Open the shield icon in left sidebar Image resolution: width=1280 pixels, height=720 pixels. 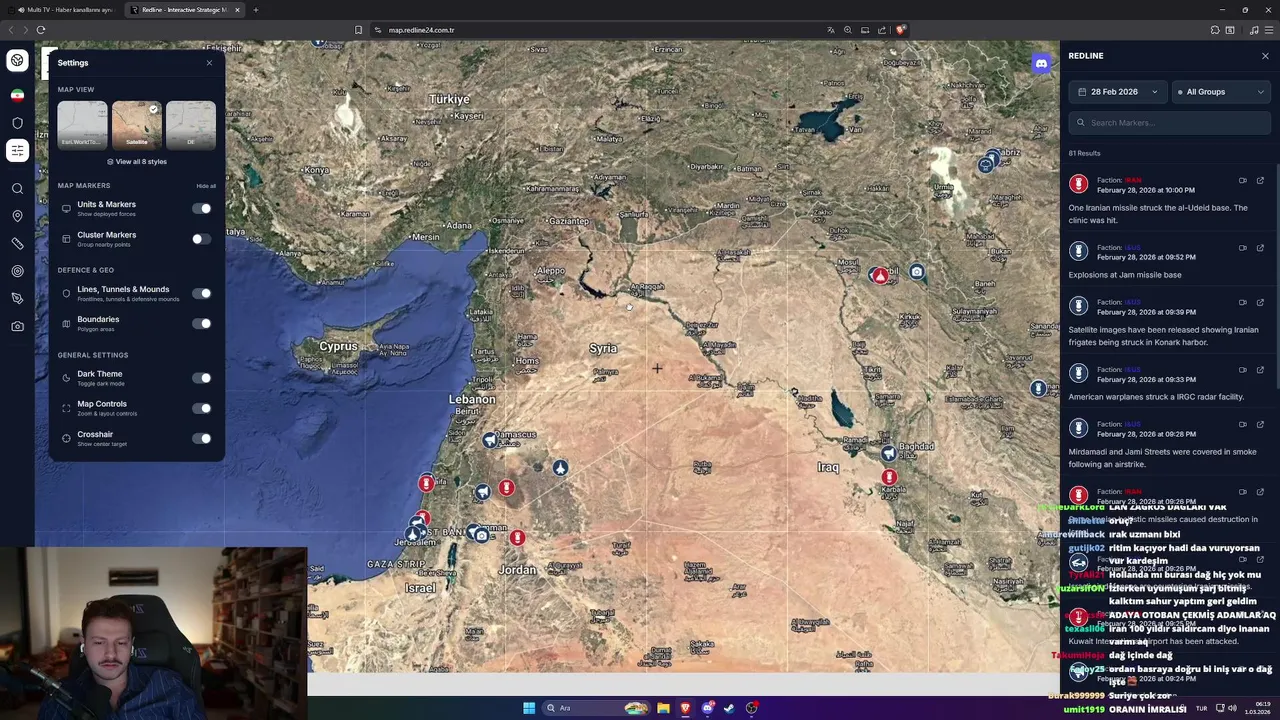point(17,123)
